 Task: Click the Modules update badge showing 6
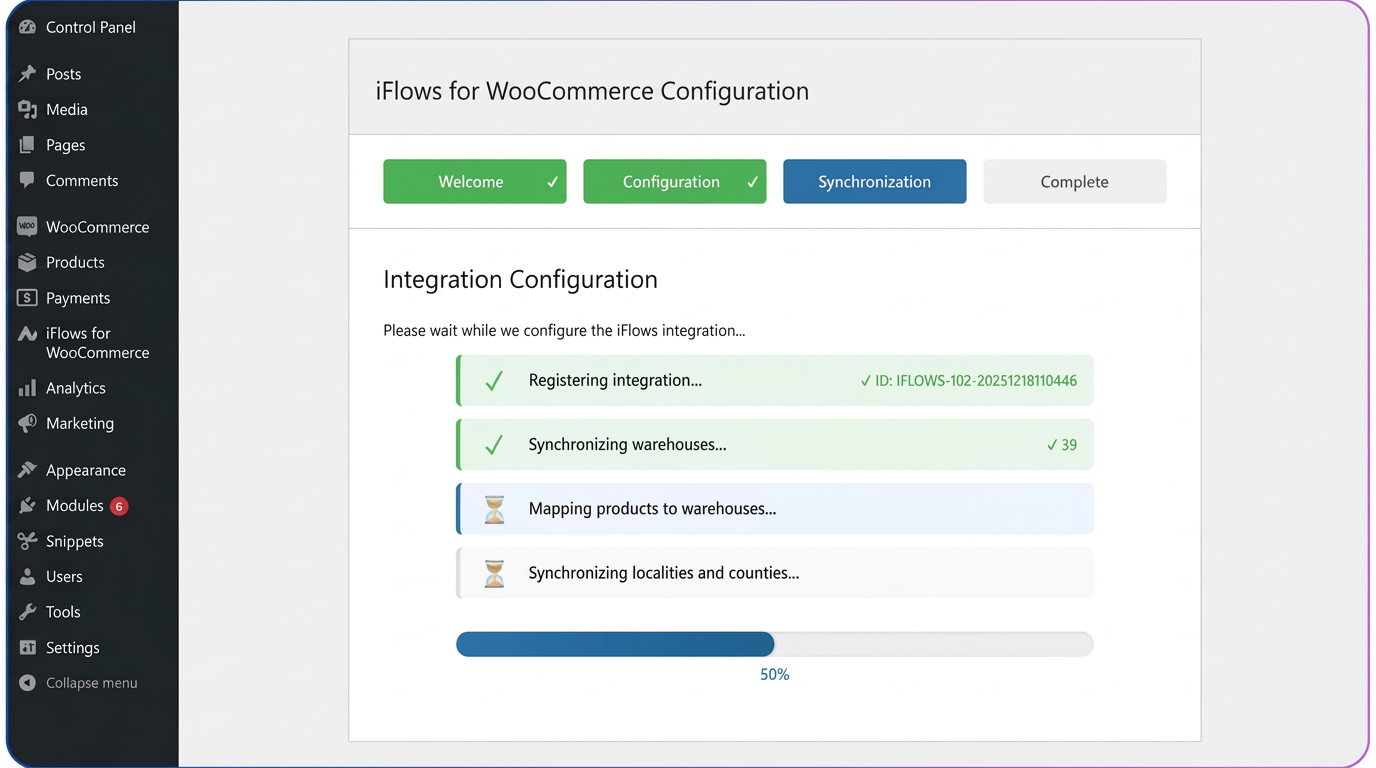click(x=119, y=506)
